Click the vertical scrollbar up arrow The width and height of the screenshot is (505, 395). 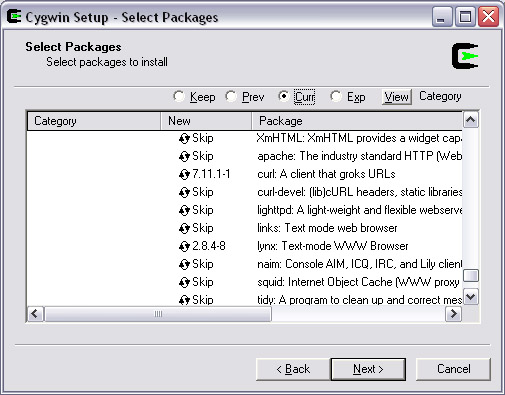(471, 120)
